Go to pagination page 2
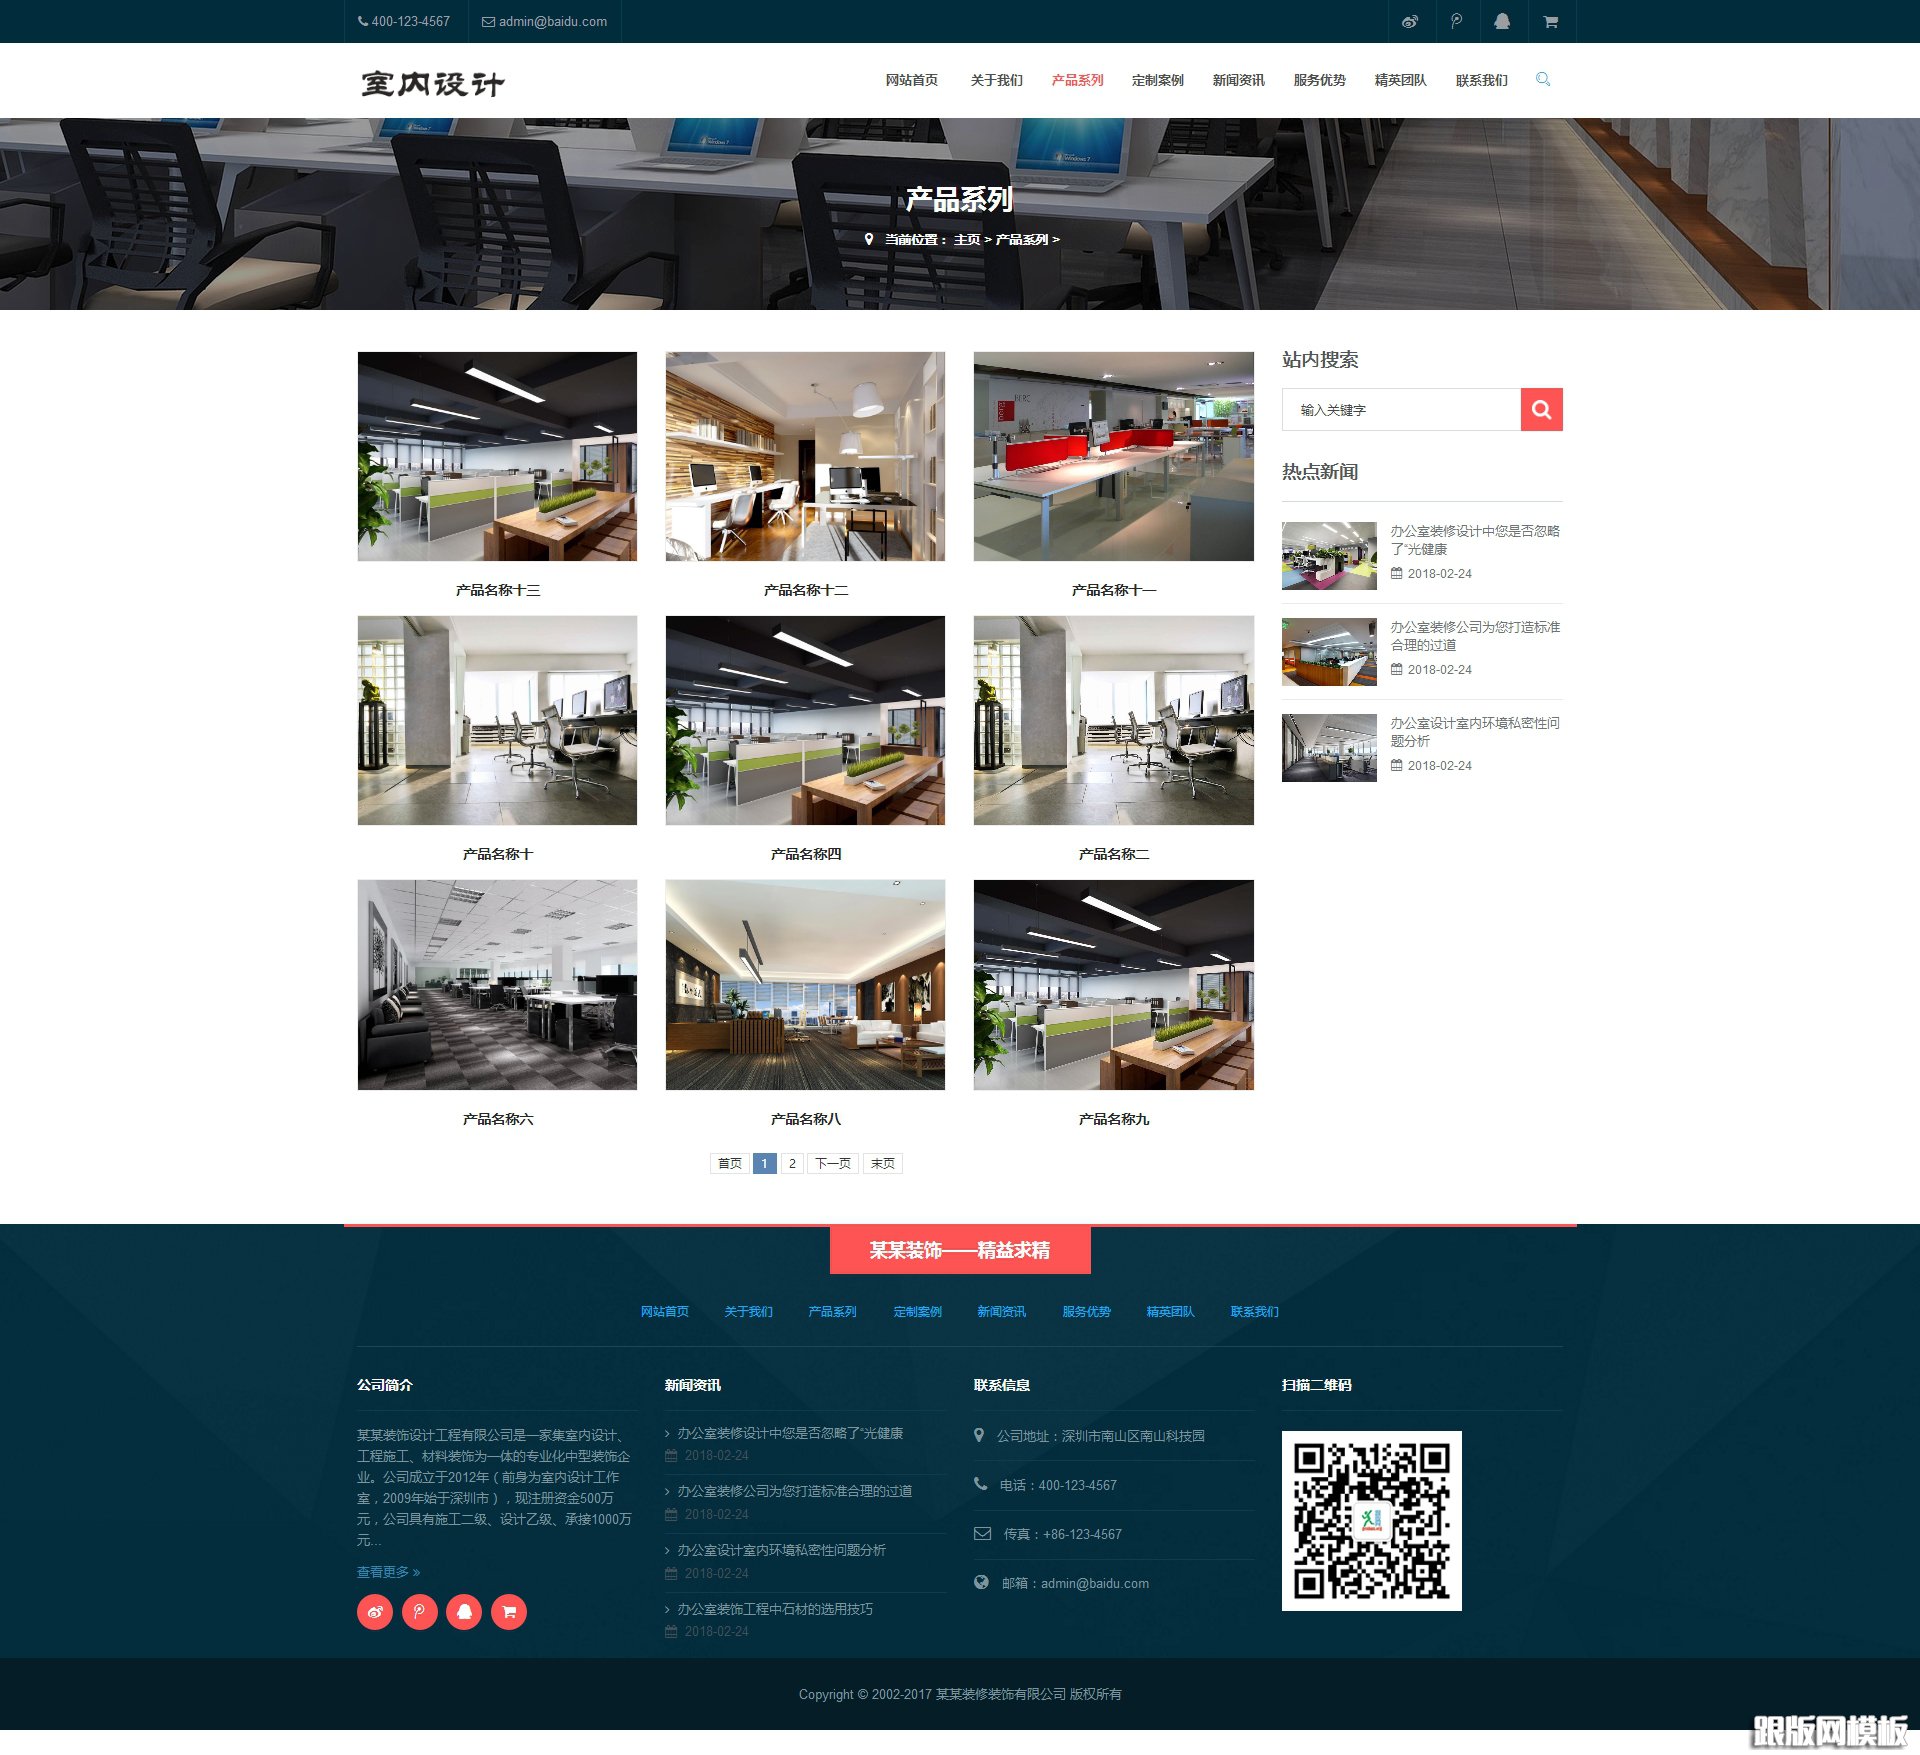The image size is (1920, 1755). (792, 1163)
